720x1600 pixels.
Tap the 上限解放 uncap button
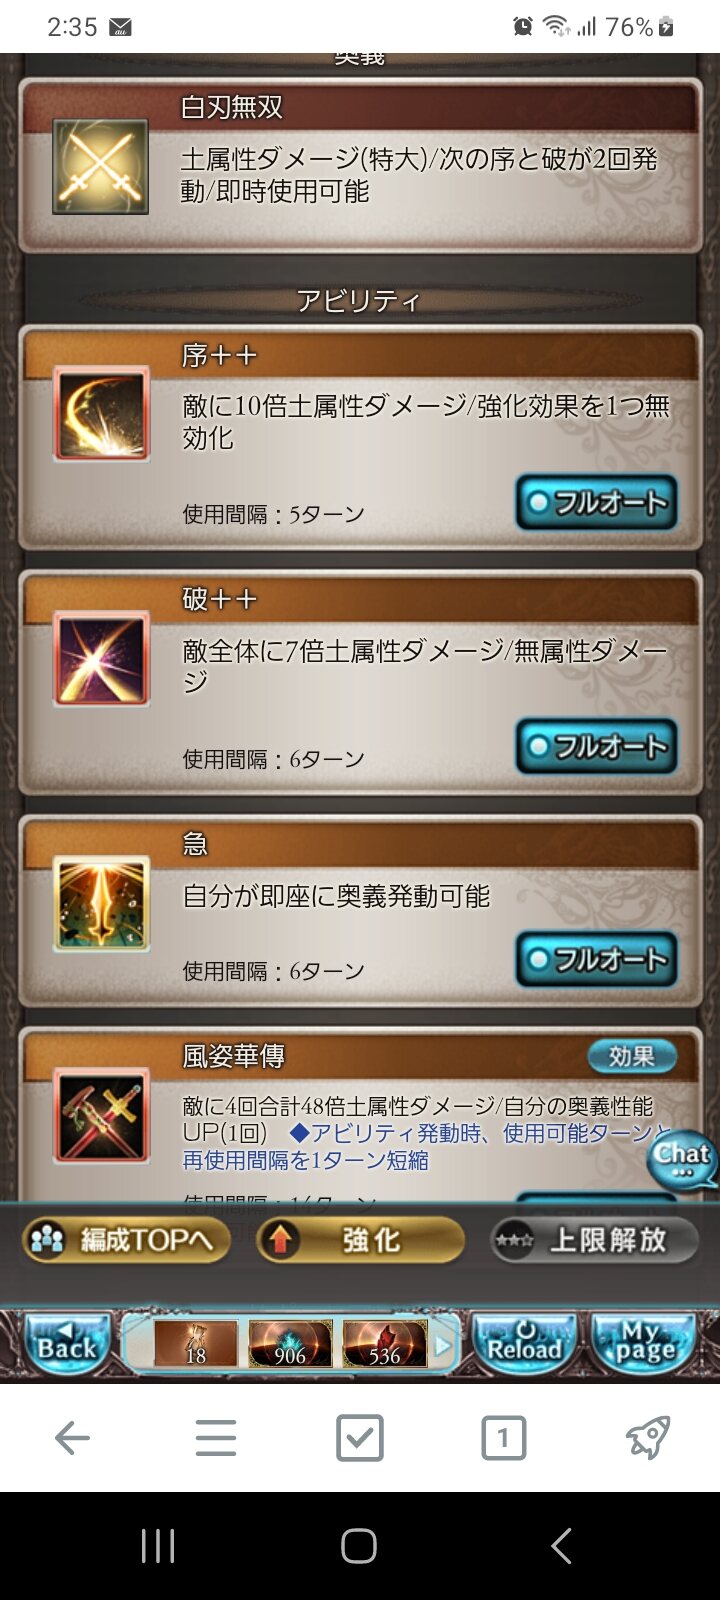tap(594, 1240)
